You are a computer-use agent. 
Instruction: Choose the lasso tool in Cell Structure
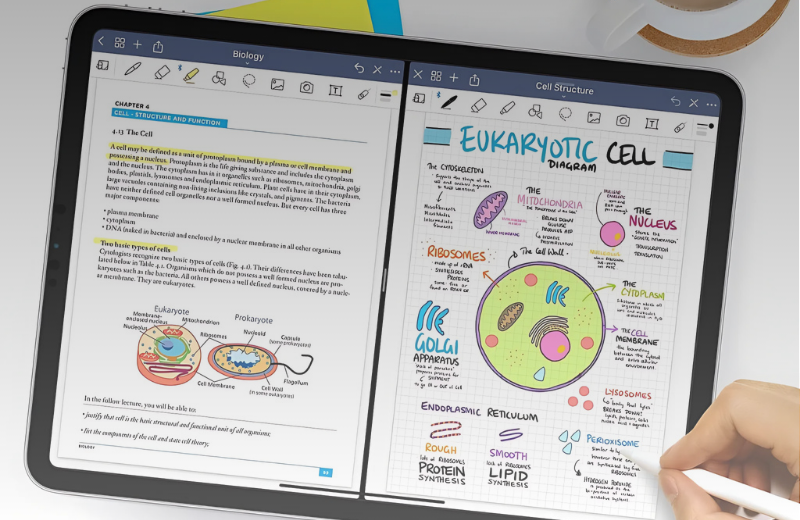coord(565,113)
